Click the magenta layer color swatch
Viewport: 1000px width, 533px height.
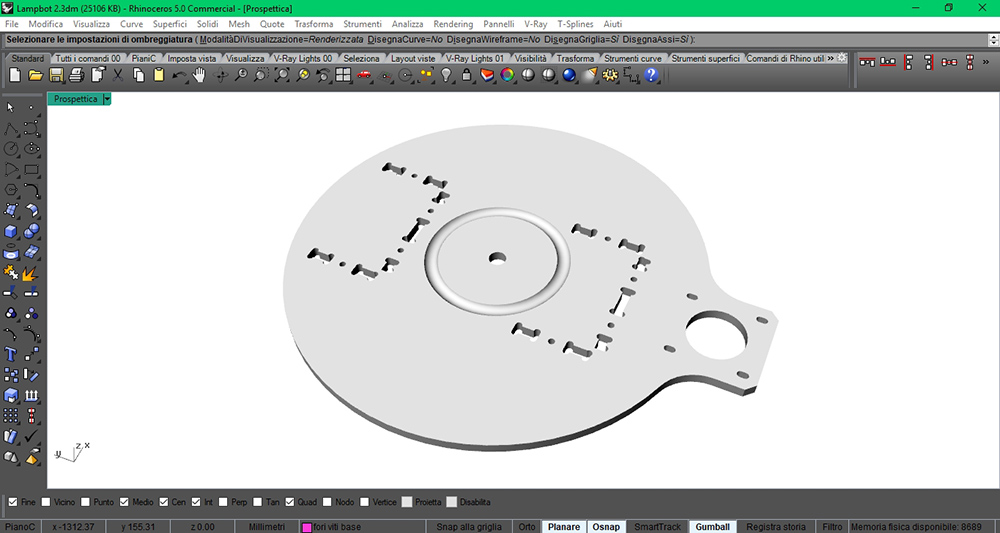[307, 528]
